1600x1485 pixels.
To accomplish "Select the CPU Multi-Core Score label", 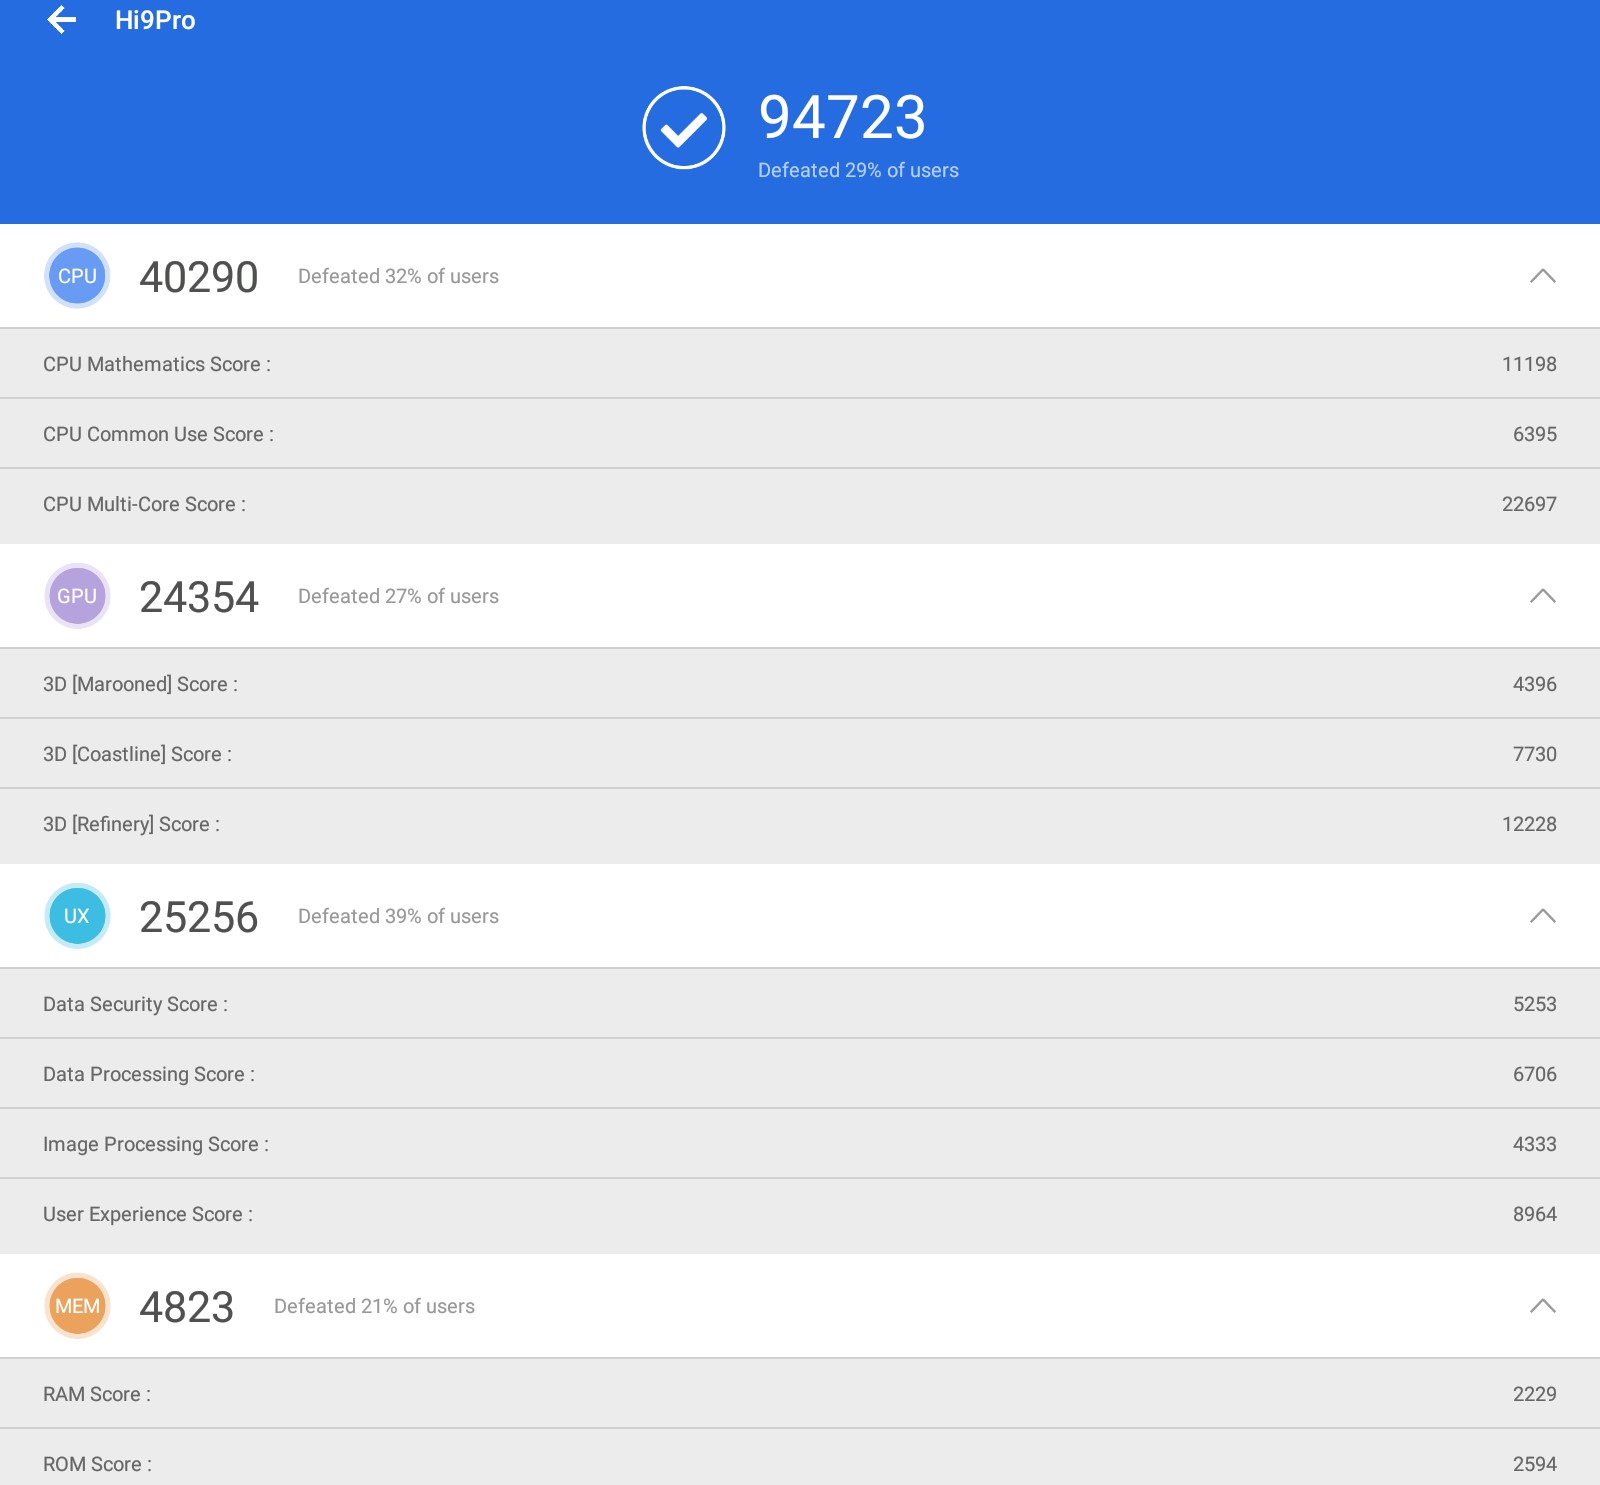I will [x=144, y=504].
